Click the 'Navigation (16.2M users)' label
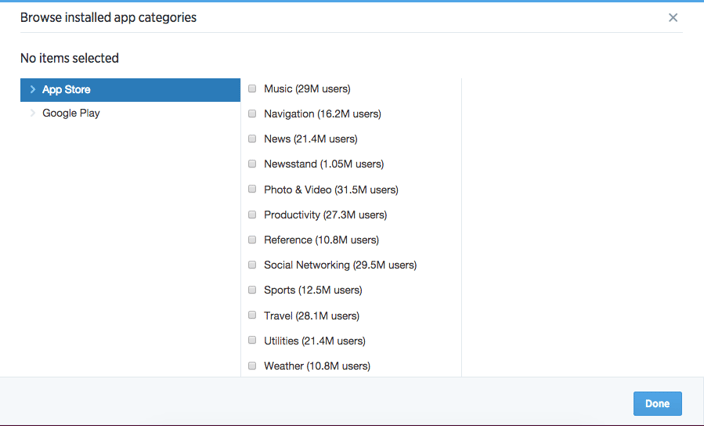The height and width of the screenshot is (426, 704). coord(322,114)
